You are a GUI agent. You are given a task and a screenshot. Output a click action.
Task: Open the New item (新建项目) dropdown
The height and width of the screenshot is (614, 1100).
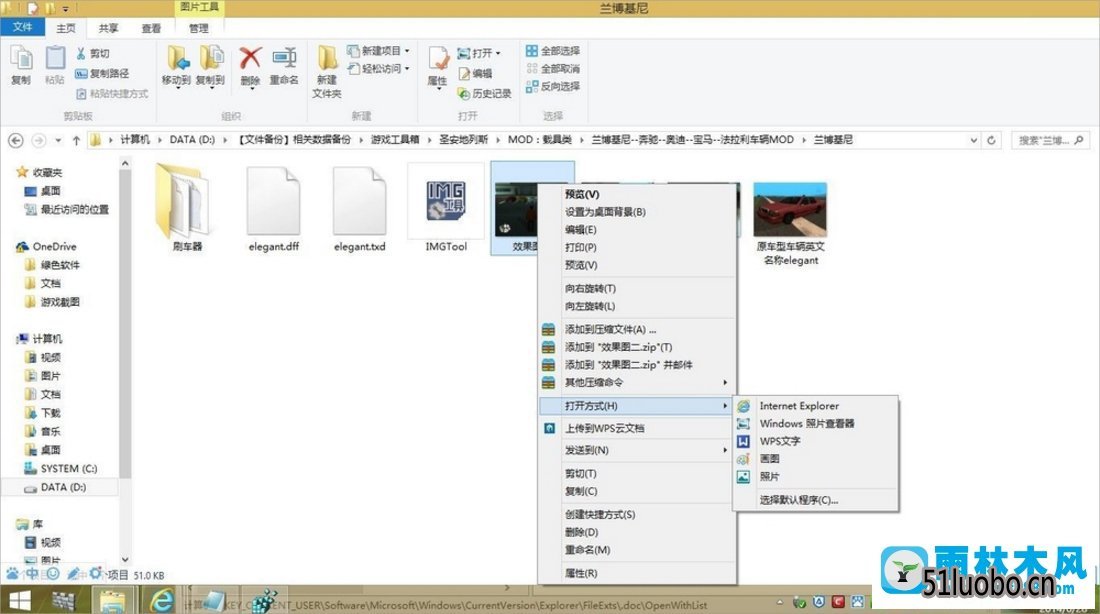point(378,51)
